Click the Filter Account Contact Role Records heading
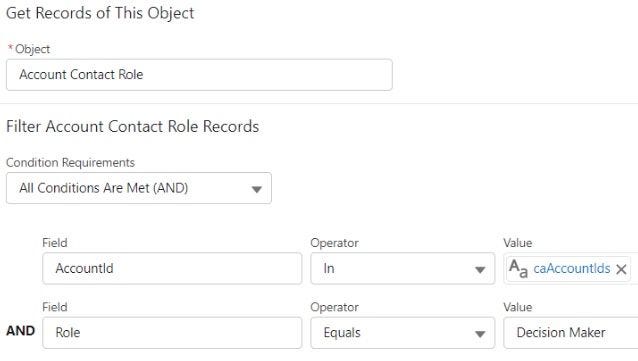This screenshot has width=638, height=361. click(x=133, y=127)
